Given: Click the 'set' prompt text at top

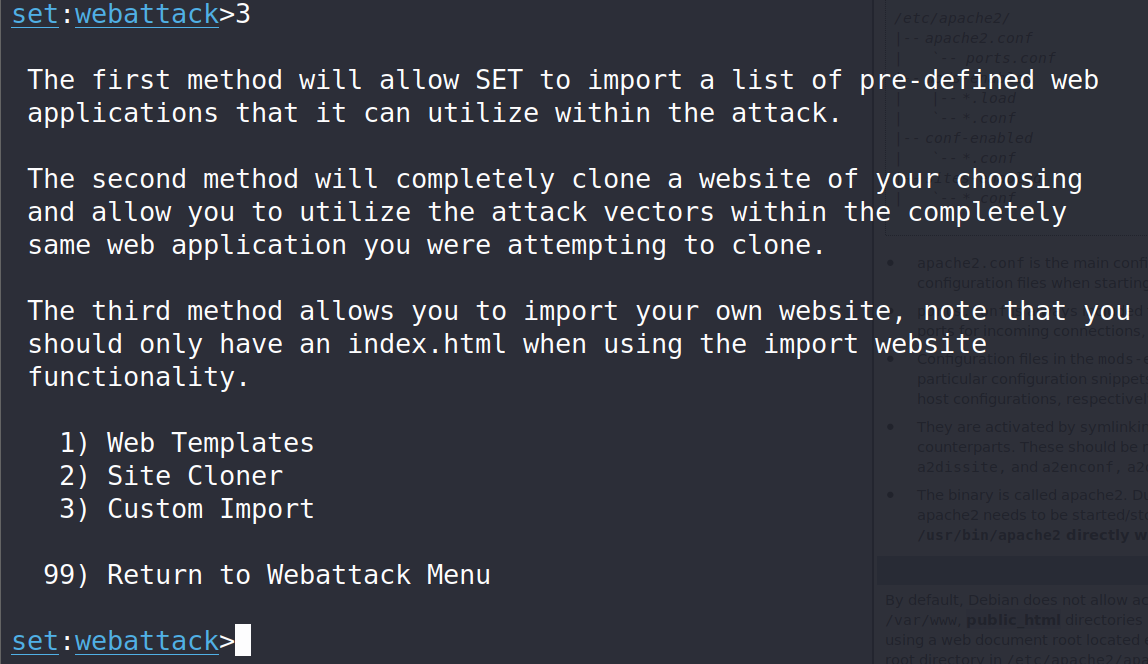Looking at the screenshot, I should coord(35,14).
